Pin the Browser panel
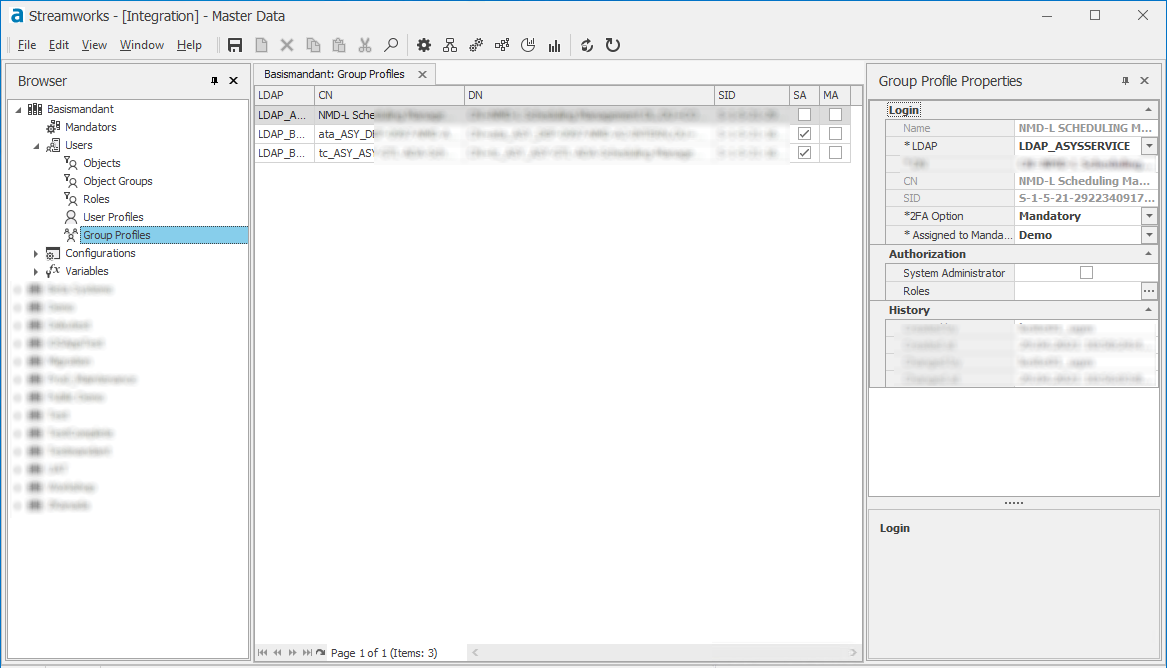This screenshot has width=1167, height=668. 214,80
